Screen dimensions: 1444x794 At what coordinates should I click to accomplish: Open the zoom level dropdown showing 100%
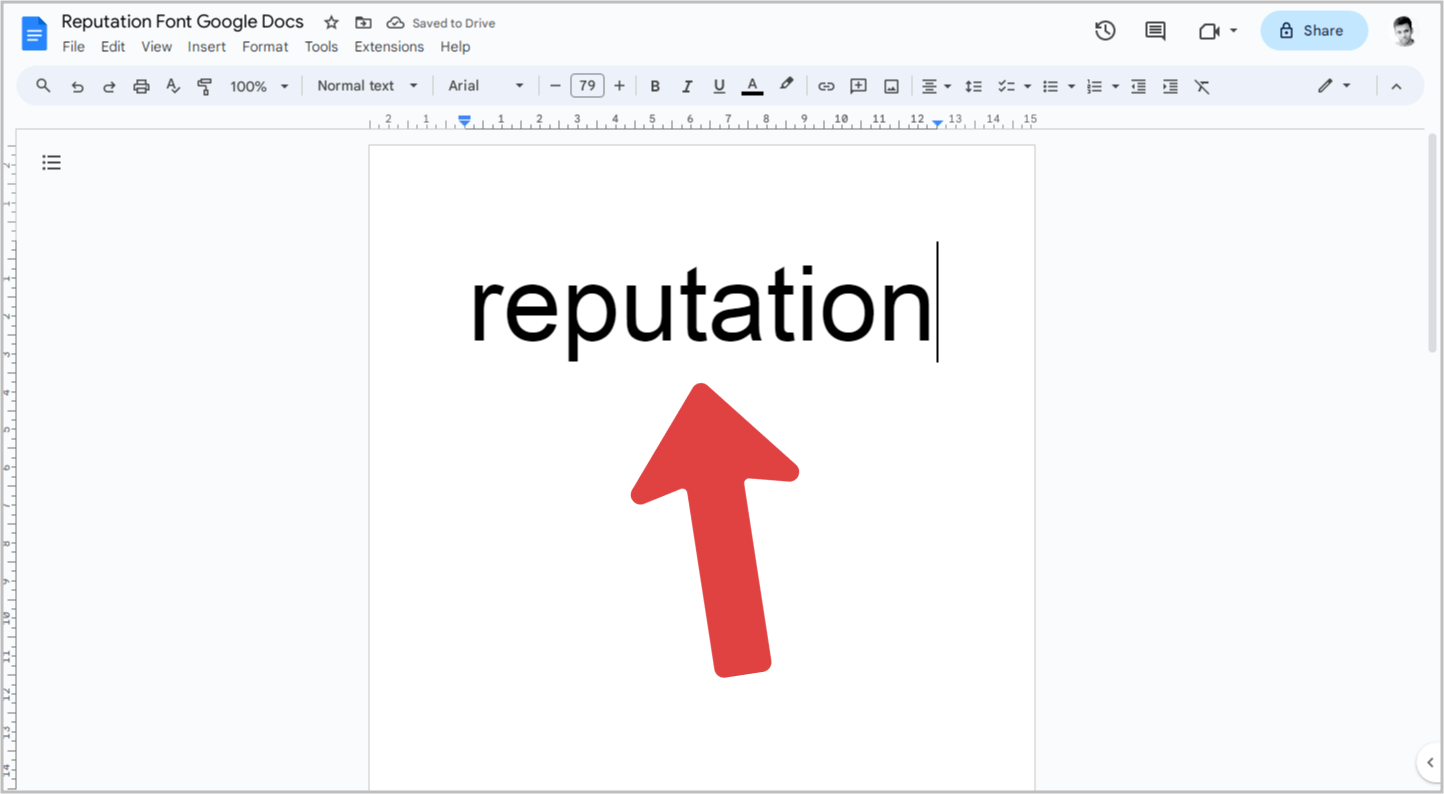click(257, 86)
